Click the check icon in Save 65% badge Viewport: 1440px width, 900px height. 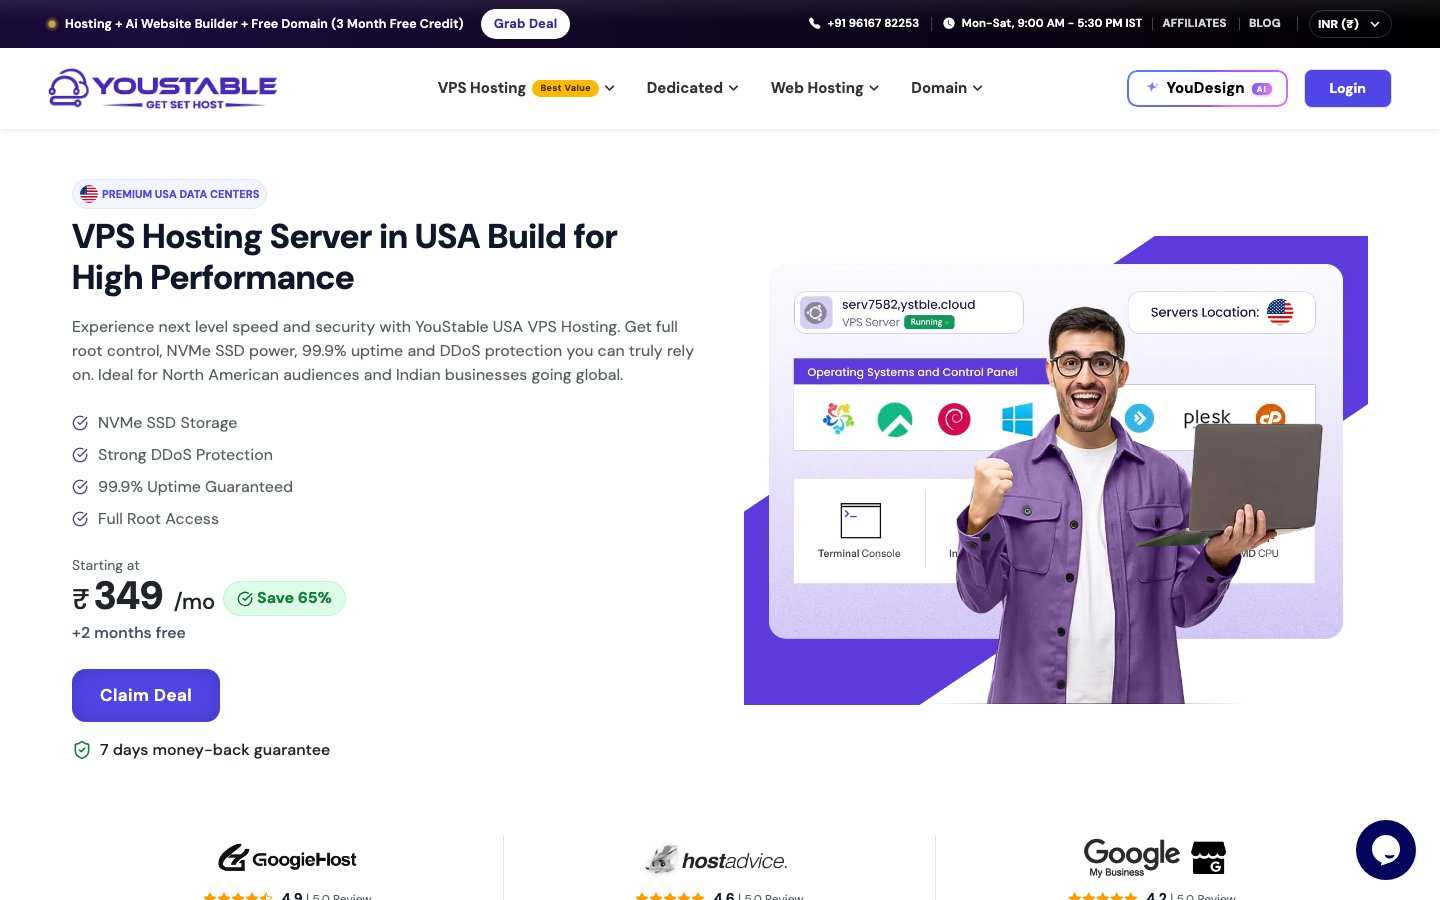click(x=245, y=598)
